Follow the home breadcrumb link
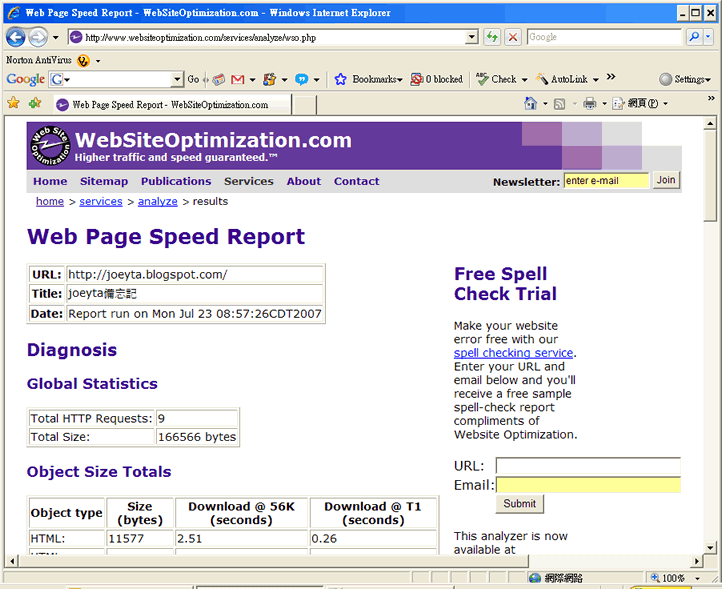Screen dimensions: 722x589 coord(50,202)
